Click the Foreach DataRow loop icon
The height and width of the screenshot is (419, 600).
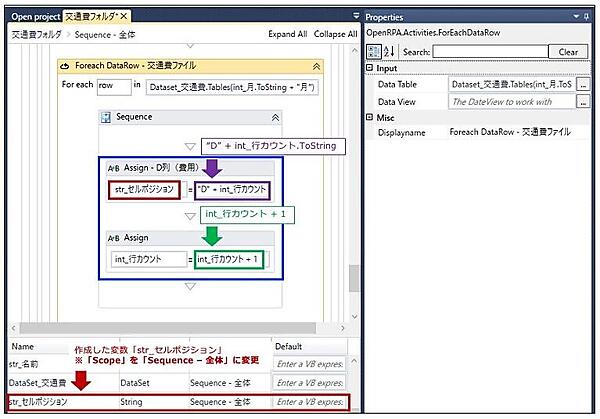[x=65, y=66]
